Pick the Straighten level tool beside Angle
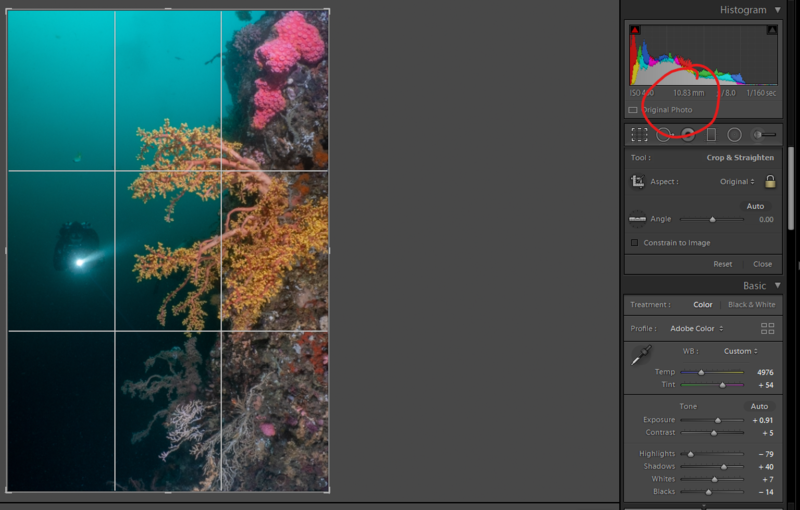Image resolution: width=800 pixels, height=510 pixels. (x=637, y=219)
